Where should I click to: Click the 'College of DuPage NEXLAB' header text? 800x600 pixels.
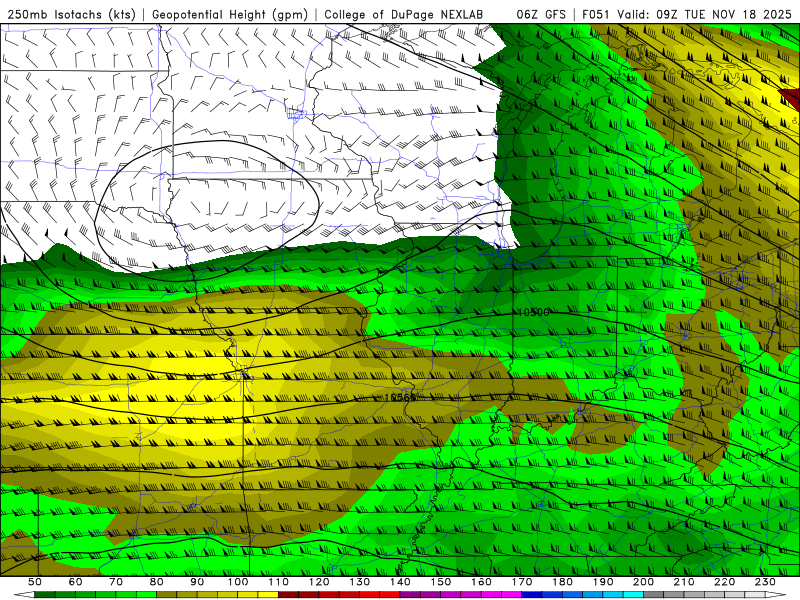pyautogui.click(x=404, y=14)
